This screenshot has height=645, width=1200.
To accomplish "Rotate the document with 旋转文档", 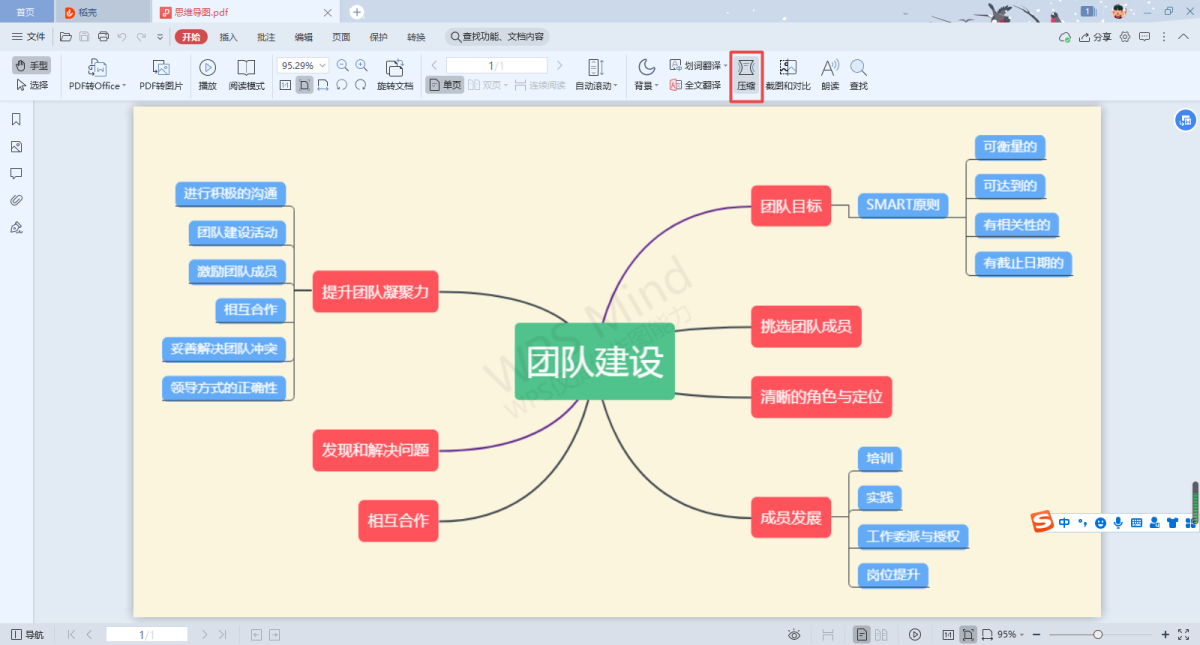I will (395, 75).
